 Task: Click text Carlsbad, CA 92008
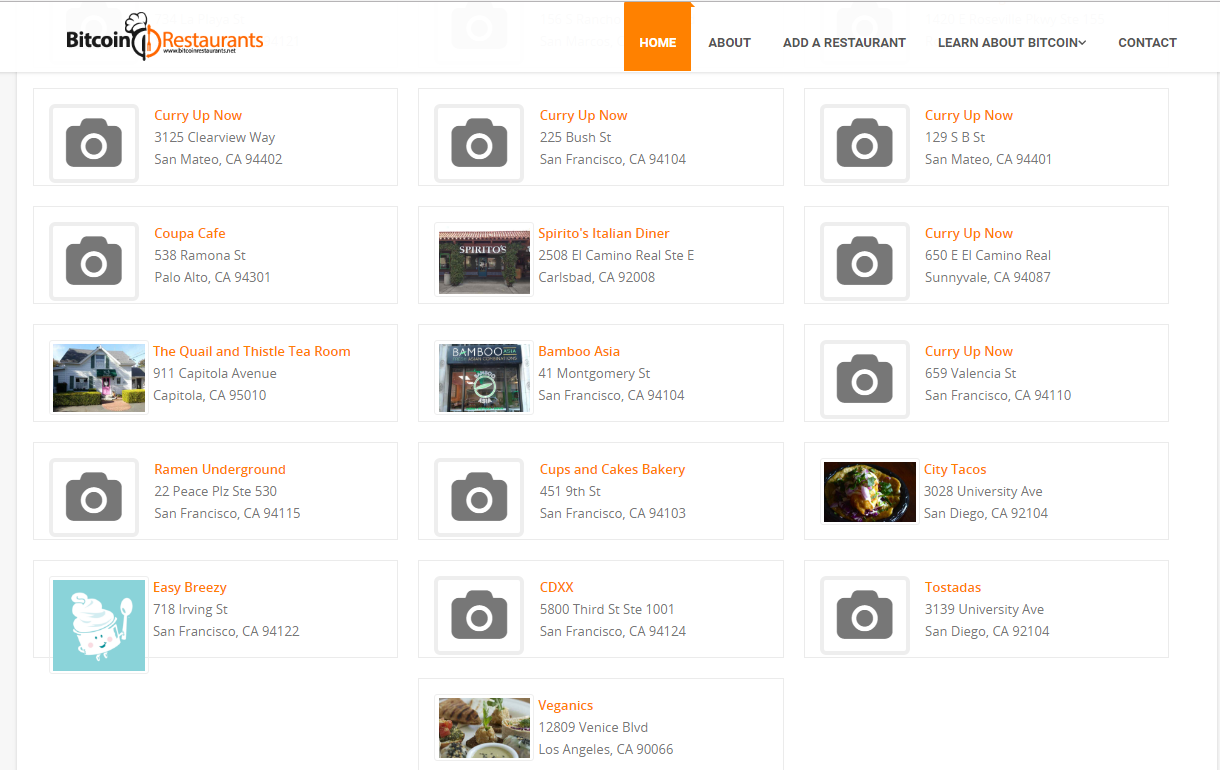[x=597, y=277]
